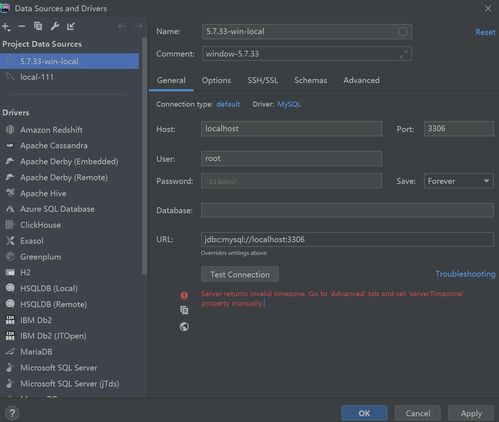Viewport: 499px width, 422px height.
Task: Click the Test Connection button
Action: tap(240, 274)
